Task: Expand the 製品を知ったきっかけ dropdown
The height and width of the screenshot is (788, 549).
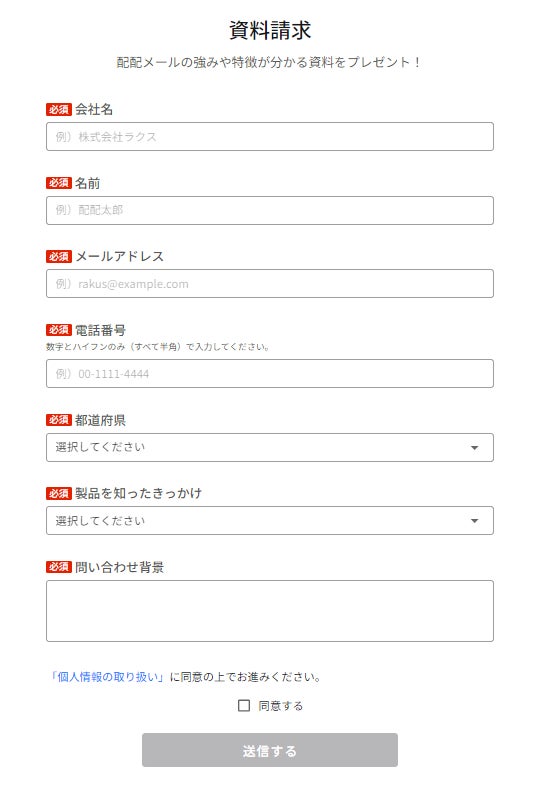Action: coord(269,520)
